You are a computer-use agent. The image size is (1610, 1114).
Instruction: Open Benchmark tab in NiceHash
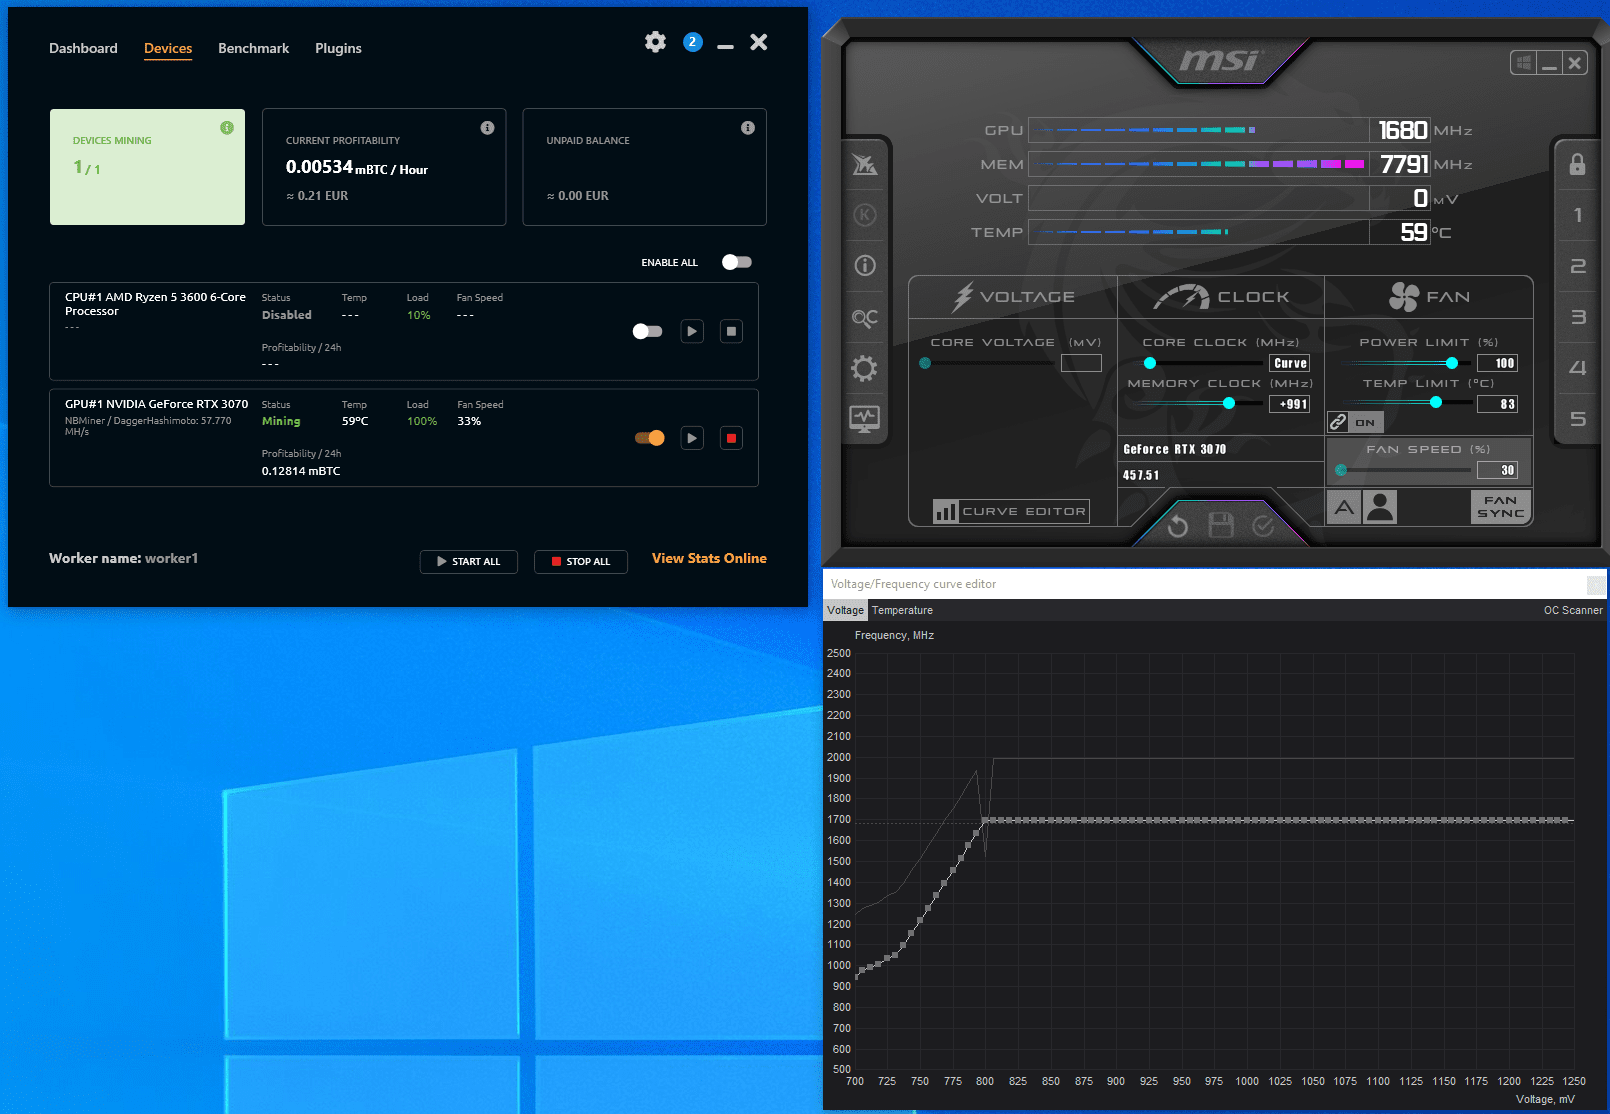pos(253,48)
